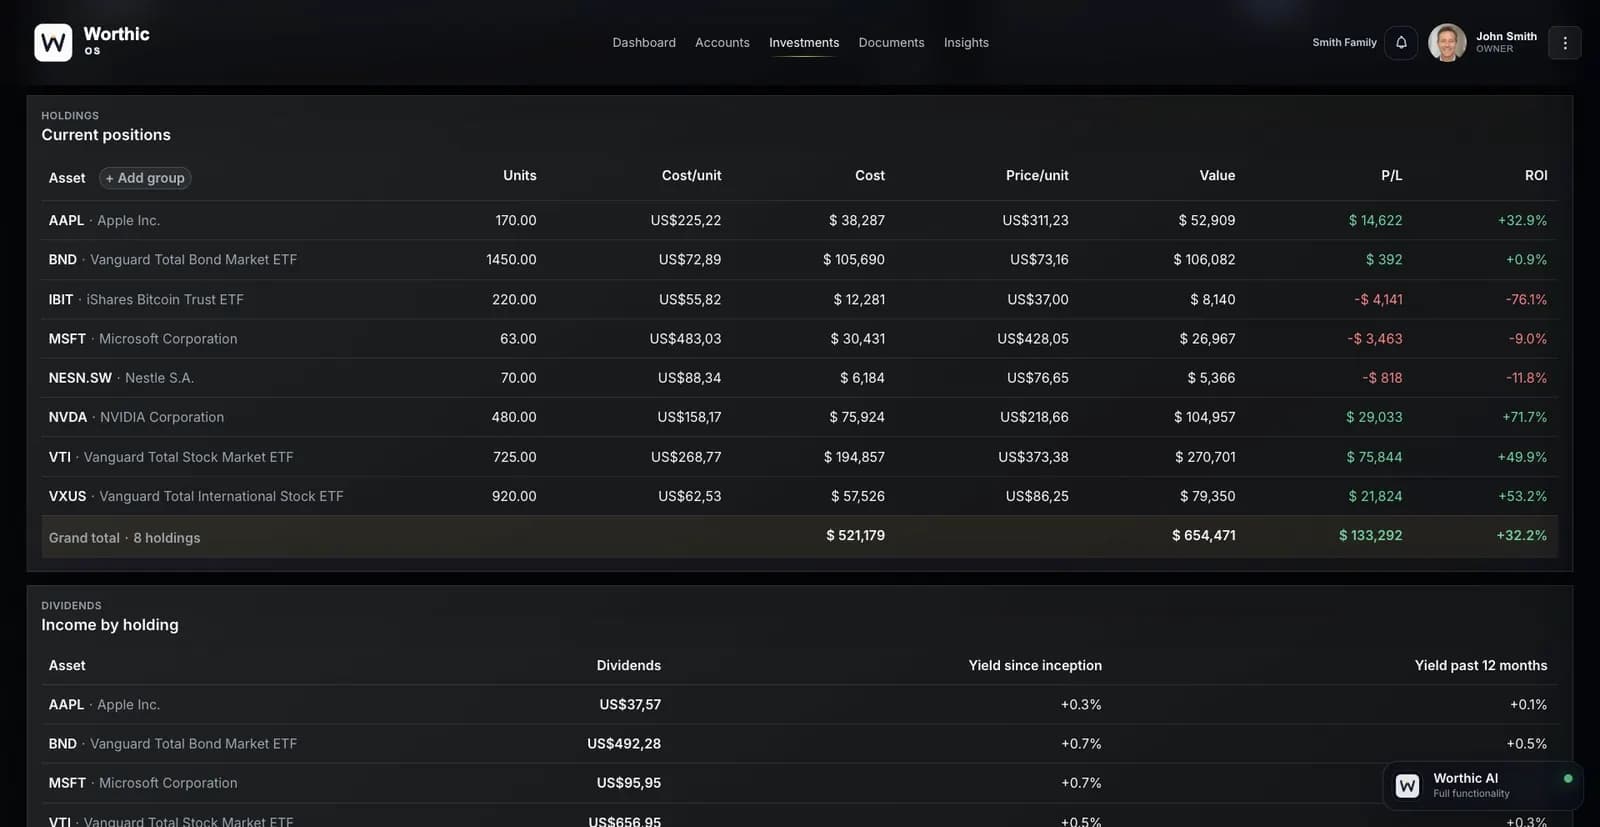Sort by the Cost/unit column header

coord(691,175)
